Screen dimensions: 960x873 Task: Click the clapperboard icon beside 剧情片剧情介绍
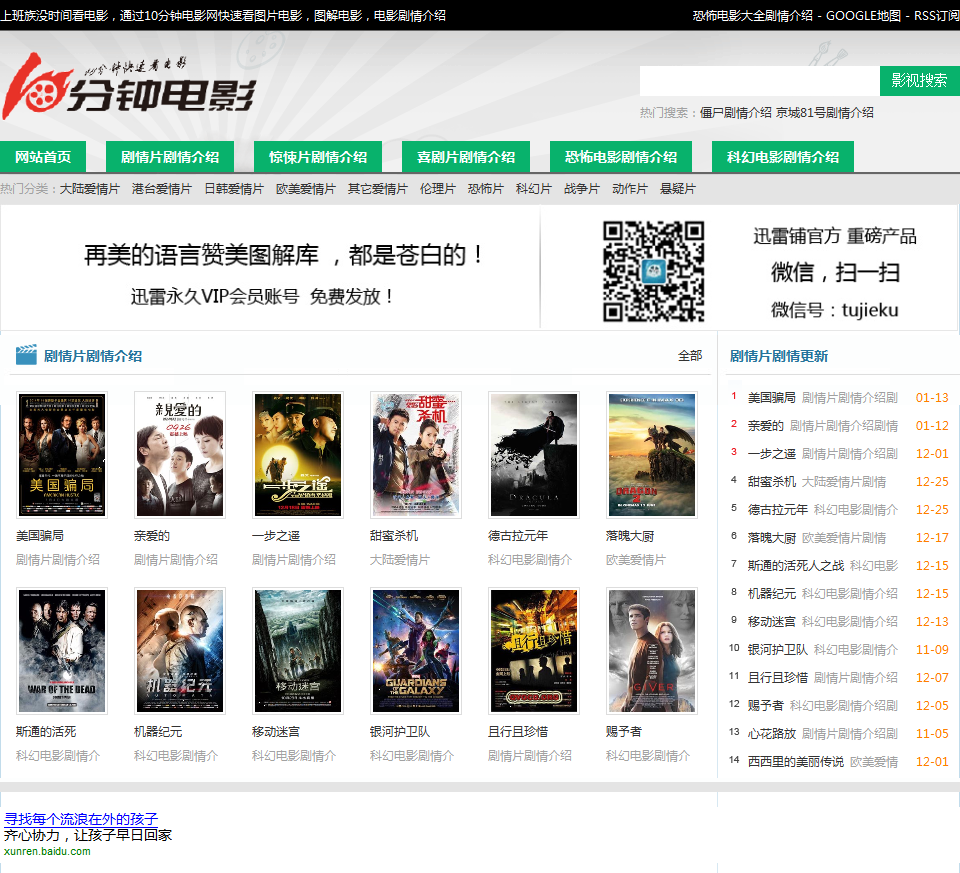pyautogui.click(x=26, y=355)
